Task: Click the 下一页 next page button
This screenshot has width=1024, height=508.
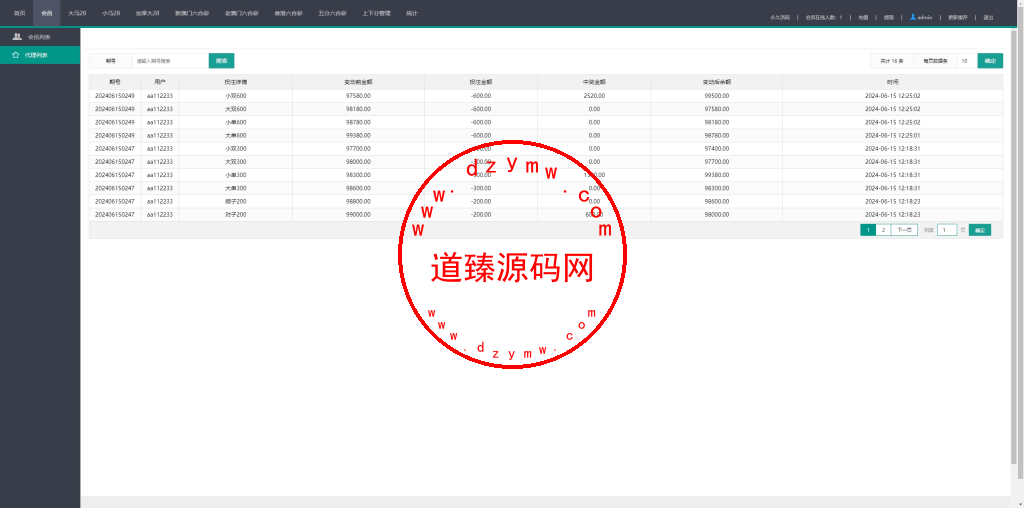Action: click(904, 230)
